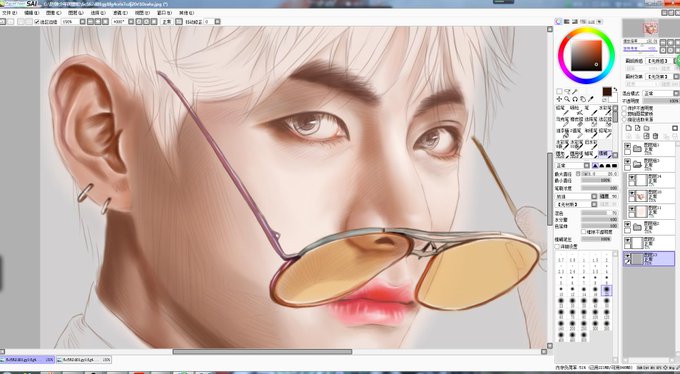Choose the flat hard brush edge shape
The width and height of the screenshot is (680, 374).
coord(614,165)
